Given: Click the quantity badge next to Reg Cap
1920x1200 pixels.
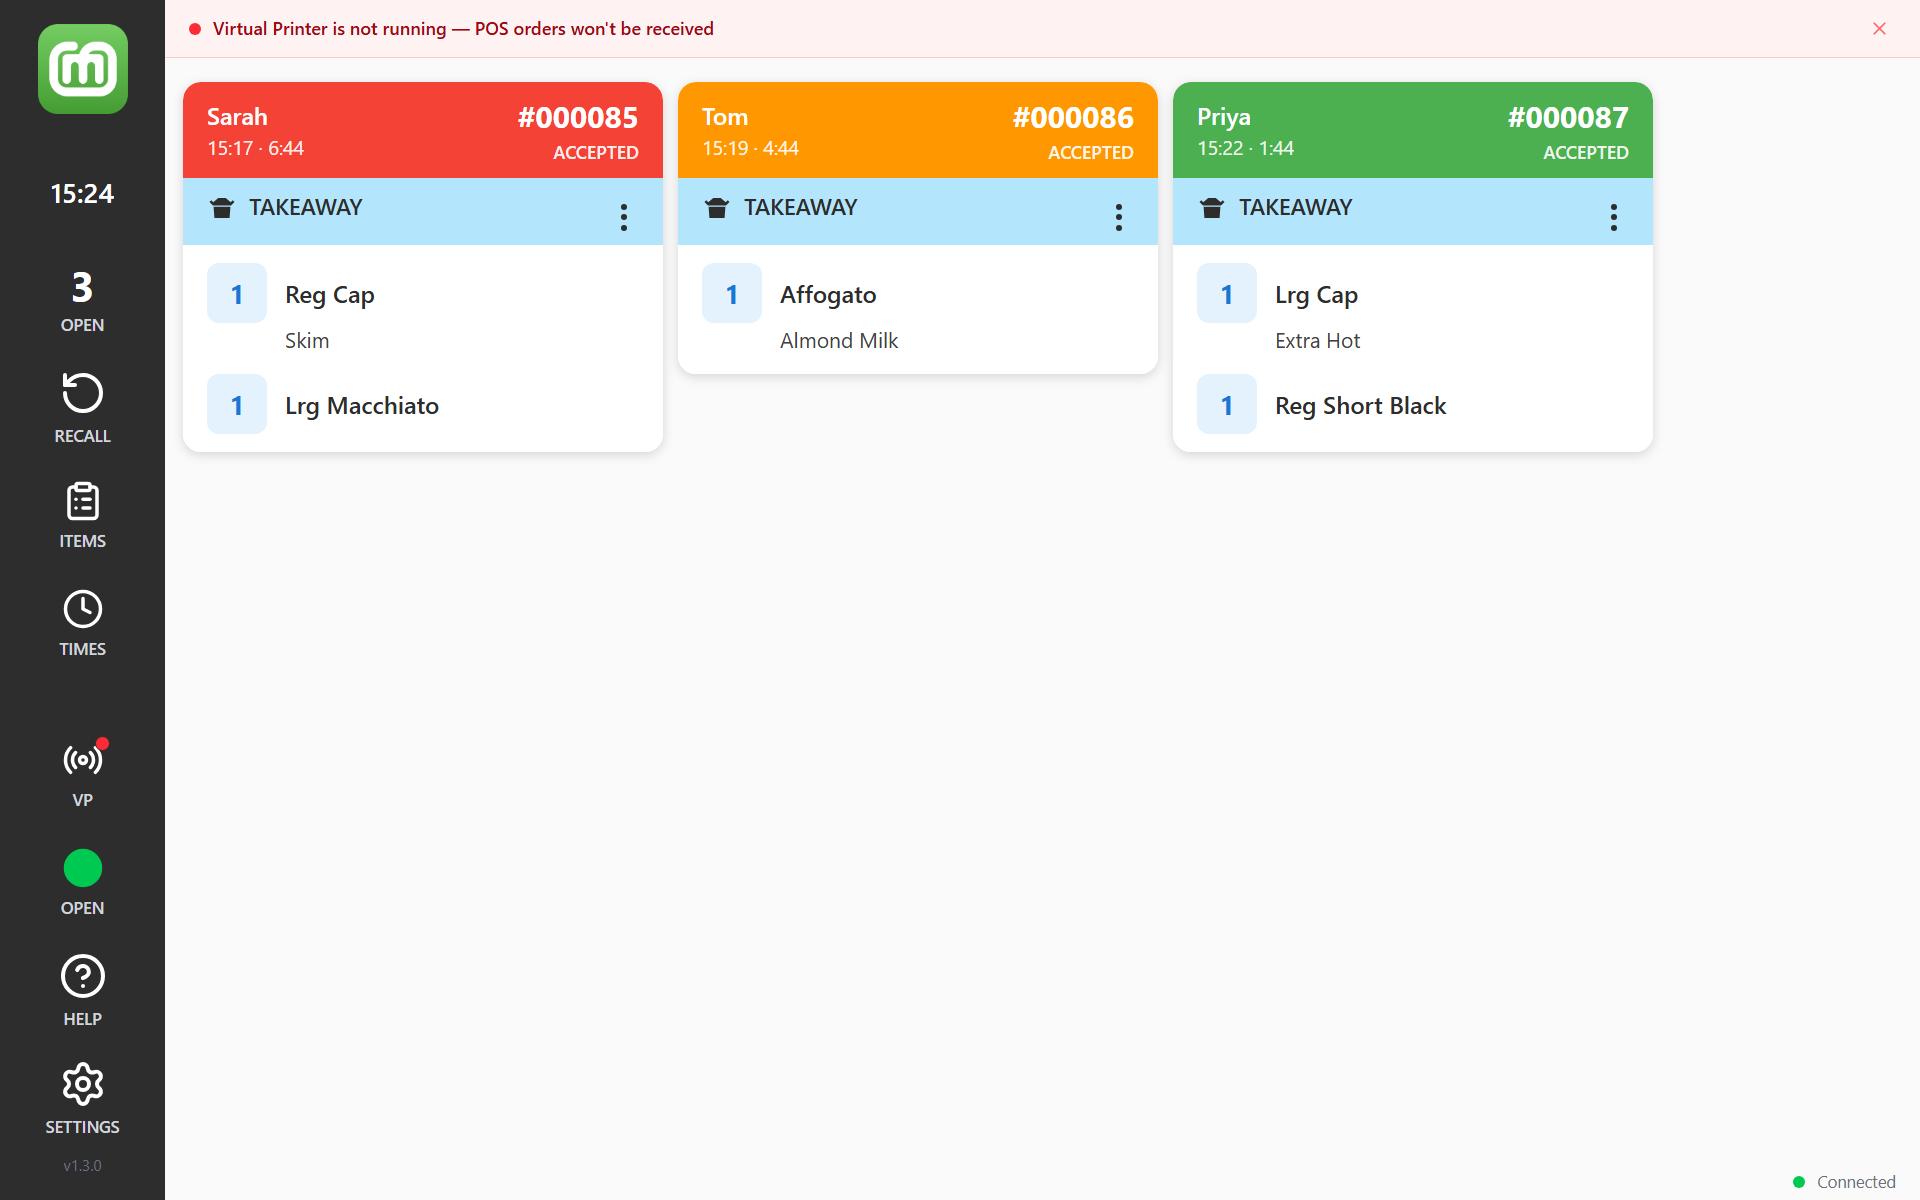Looking at the screenshot, I should pyautogui.click(x=237, y=294).
